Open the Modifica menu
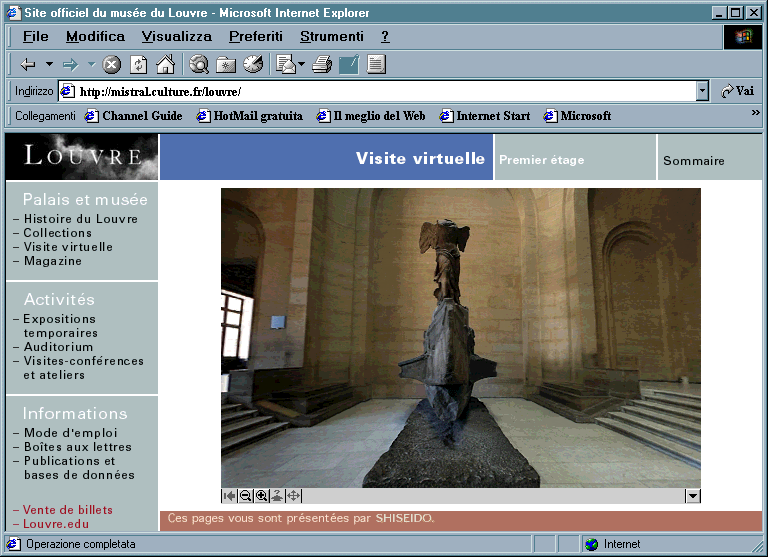The image size is (768, 557). click(x=96, y=36)
